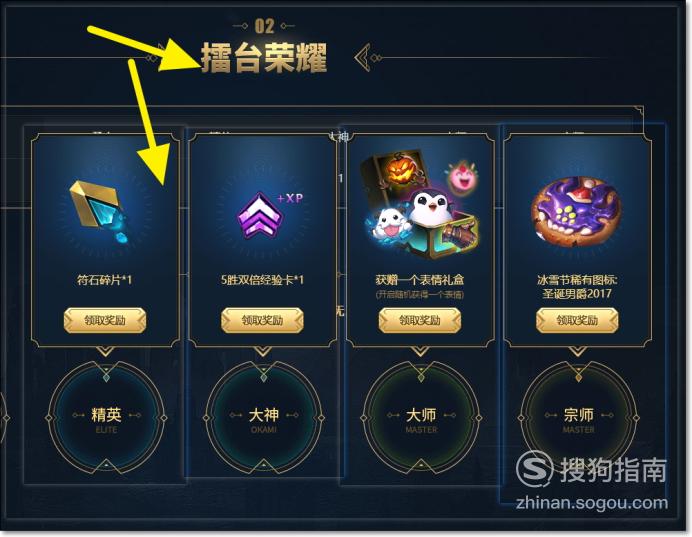Screen dimensions: 692x537
Task: Click the Snowdown cookie summoner icon
Action: [x=577, y=211]
